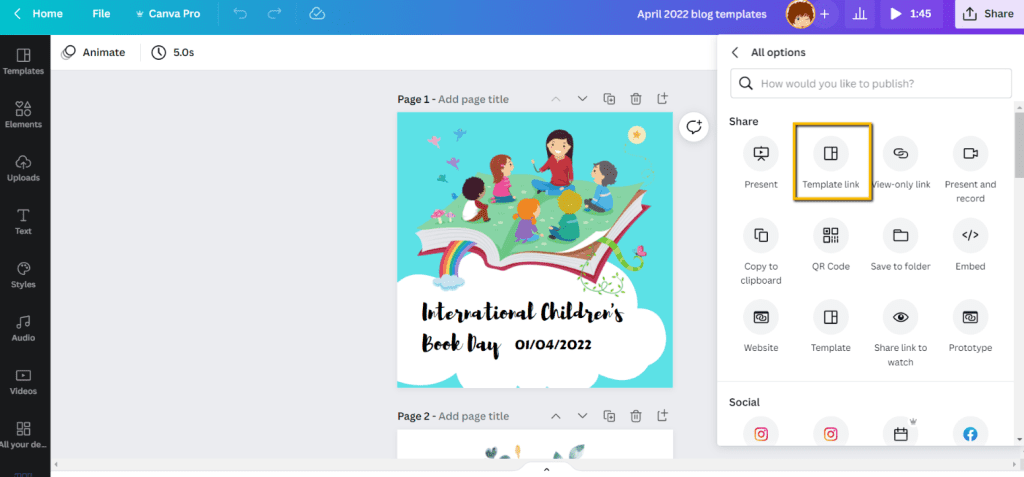The width and height of the screenshot is (1024, 477).
Task: Click the undo arrow
Action: coord(240,14)
